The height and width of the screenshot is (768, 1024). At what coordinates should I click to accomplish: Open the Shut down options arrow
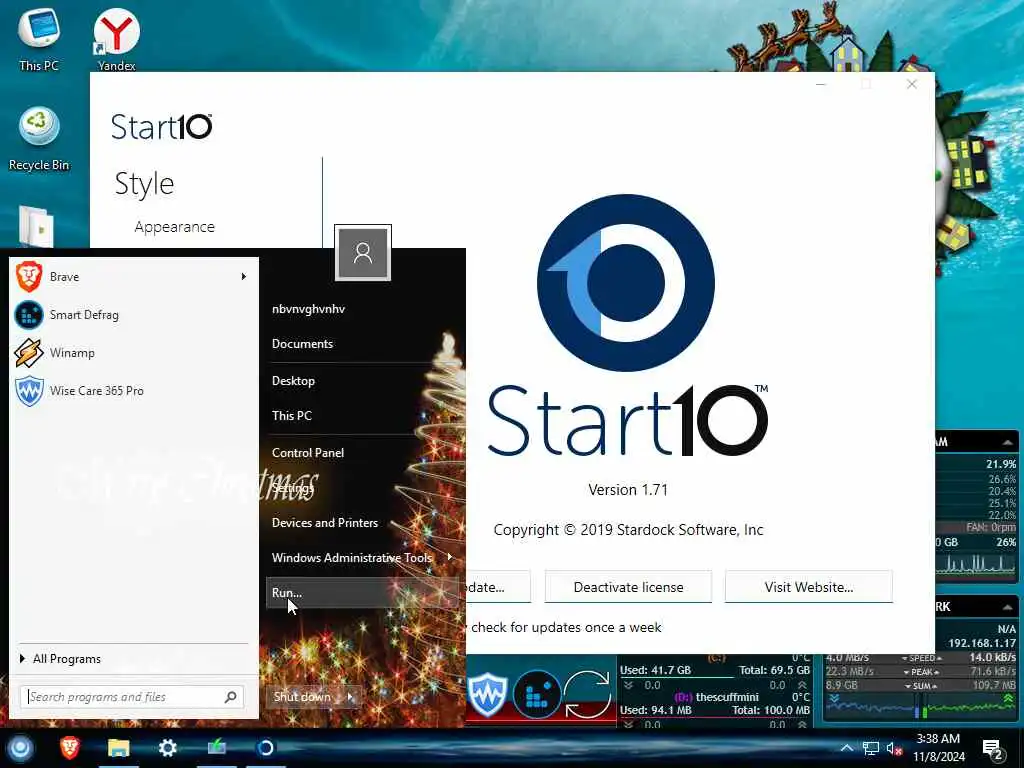coord(351,697)
